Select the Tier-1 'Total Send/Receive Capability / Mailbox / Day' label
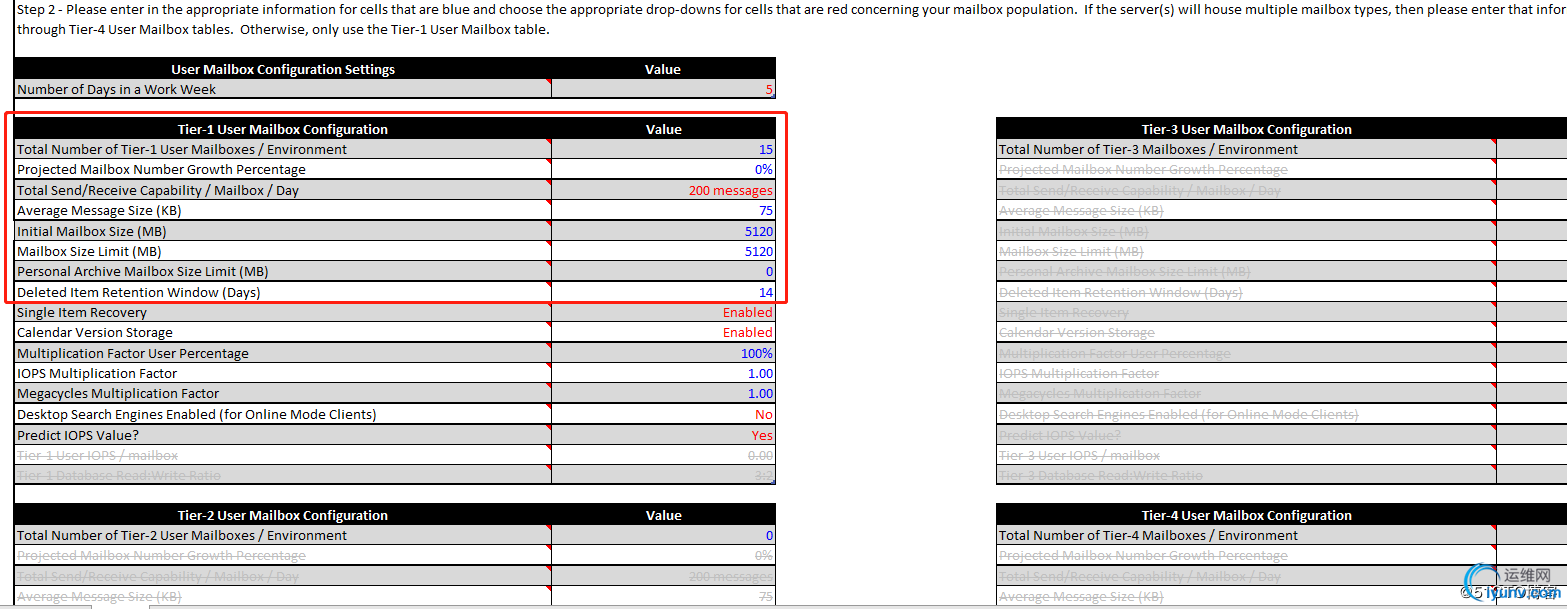The height and width of the screenshot is (609, 1567). (158, 190)
